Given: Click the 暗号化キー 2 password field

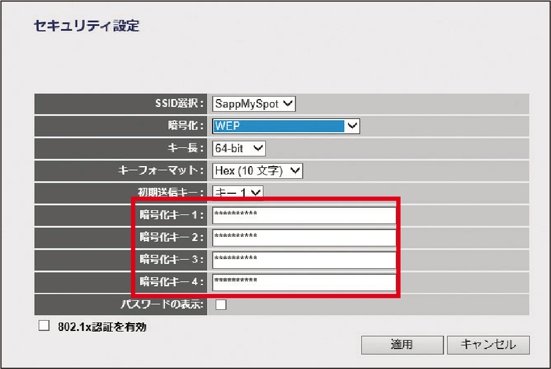Looking at the screenshot, I should point(304,238).
